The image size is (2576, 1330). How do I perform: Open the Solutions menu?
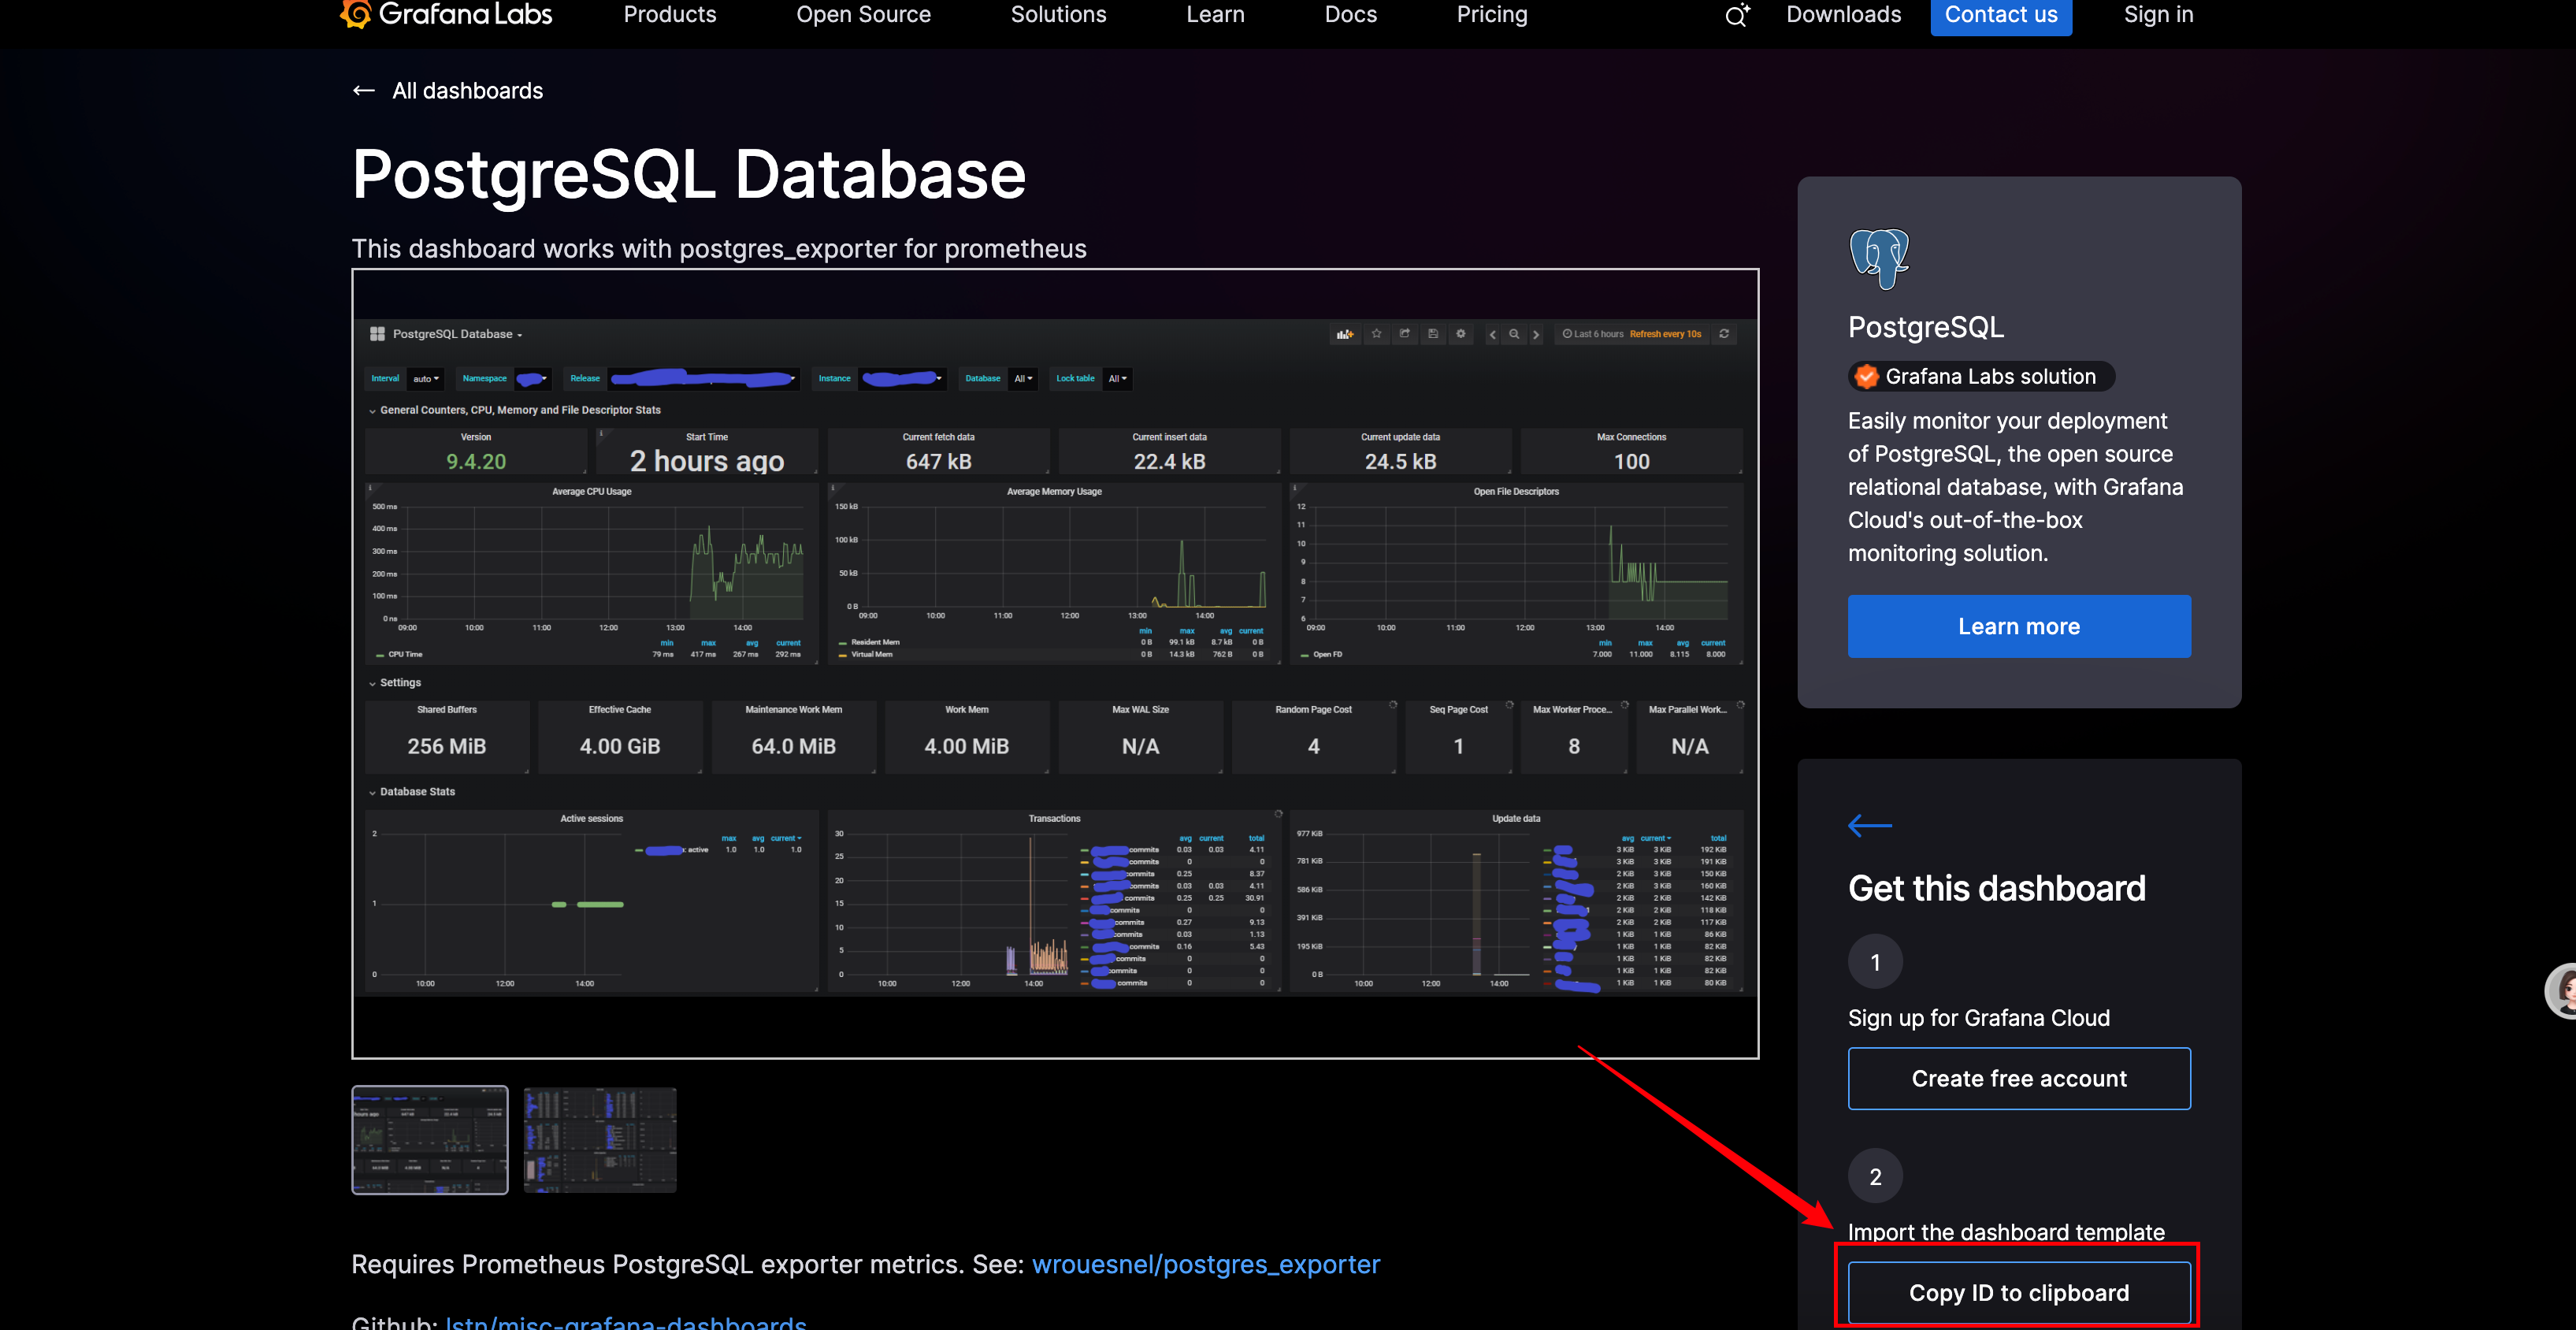pyautogui.click(x=1058, y=15)
